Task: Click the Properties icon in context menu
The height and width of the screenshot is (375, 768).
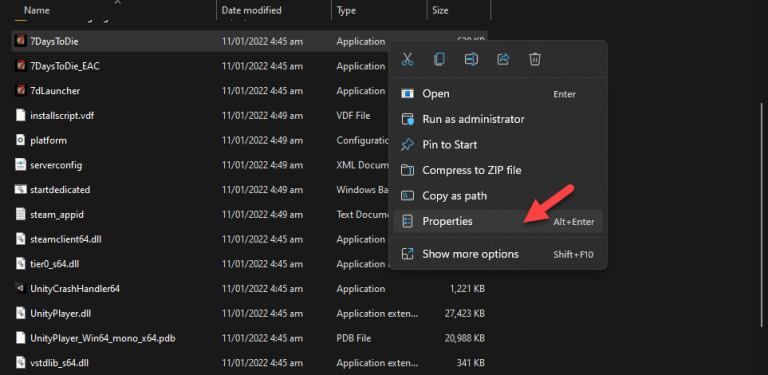Action: pyautogui.click(x=407, y=221)
